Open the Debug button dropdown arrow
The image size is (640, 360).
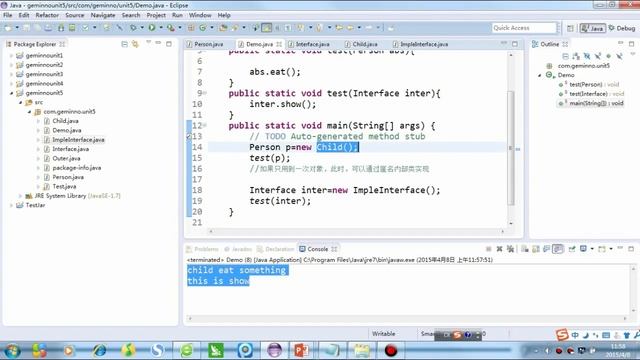[x=142, y=28]
